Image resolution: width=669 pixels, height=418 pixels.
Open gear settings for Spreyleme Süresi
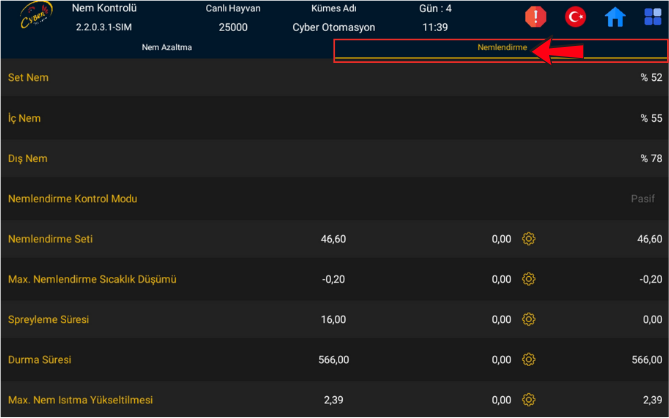point(529,319)
